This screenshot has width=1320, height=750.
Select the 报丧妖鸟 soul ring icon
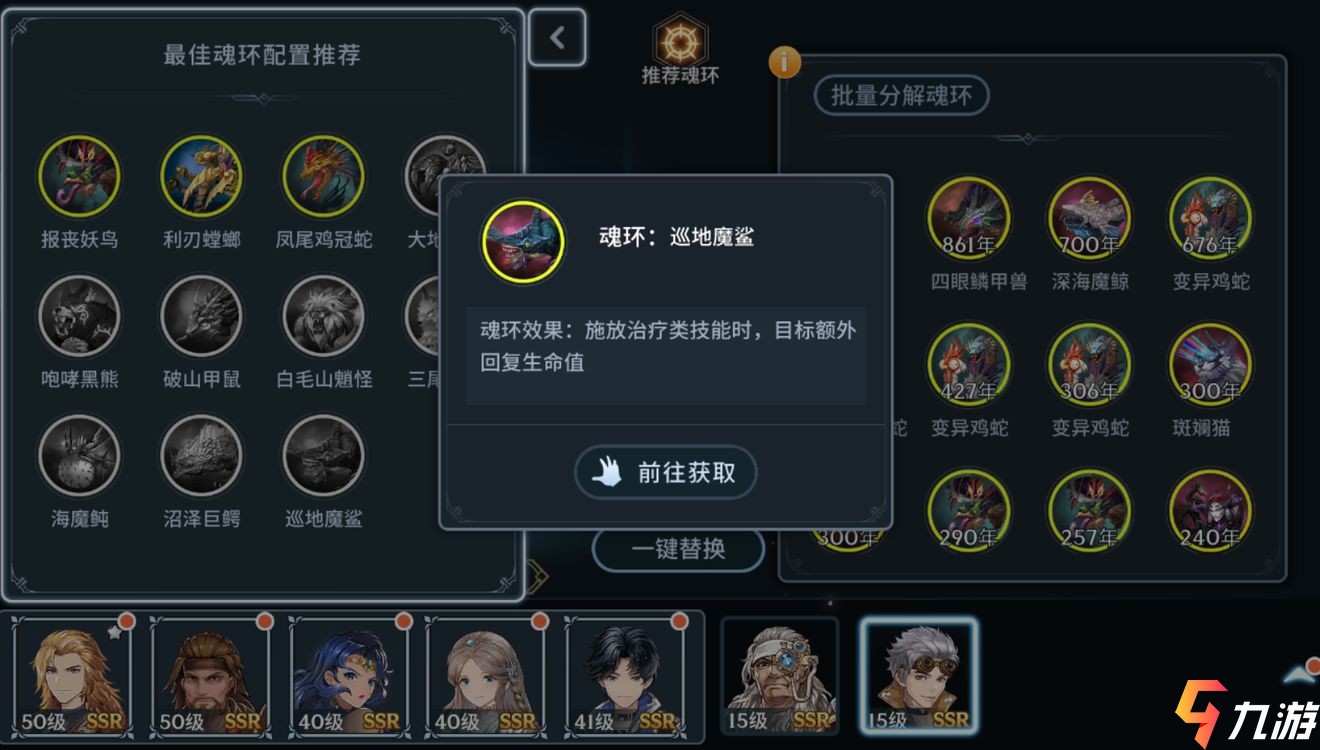(x=79, y=177)
